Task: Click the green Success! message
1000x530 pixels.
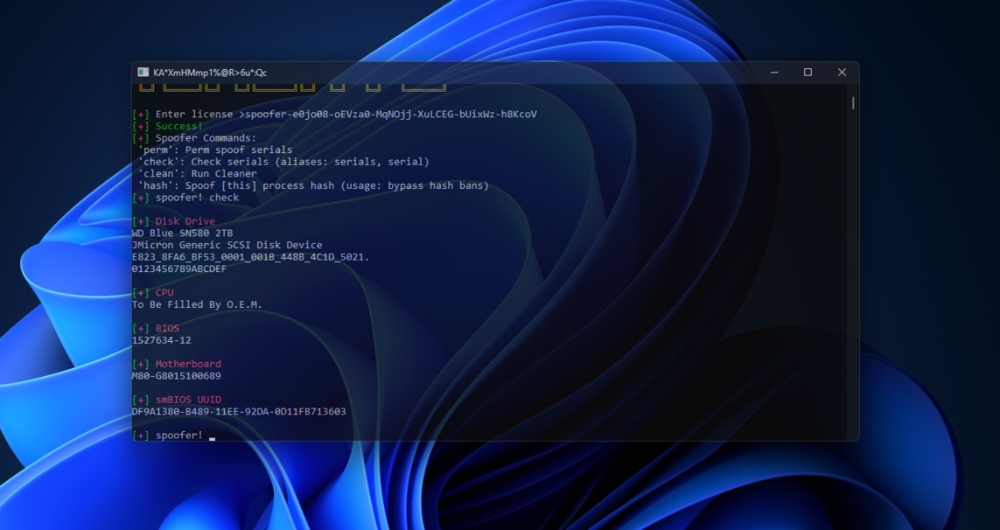Action: (x=179, y=126)
